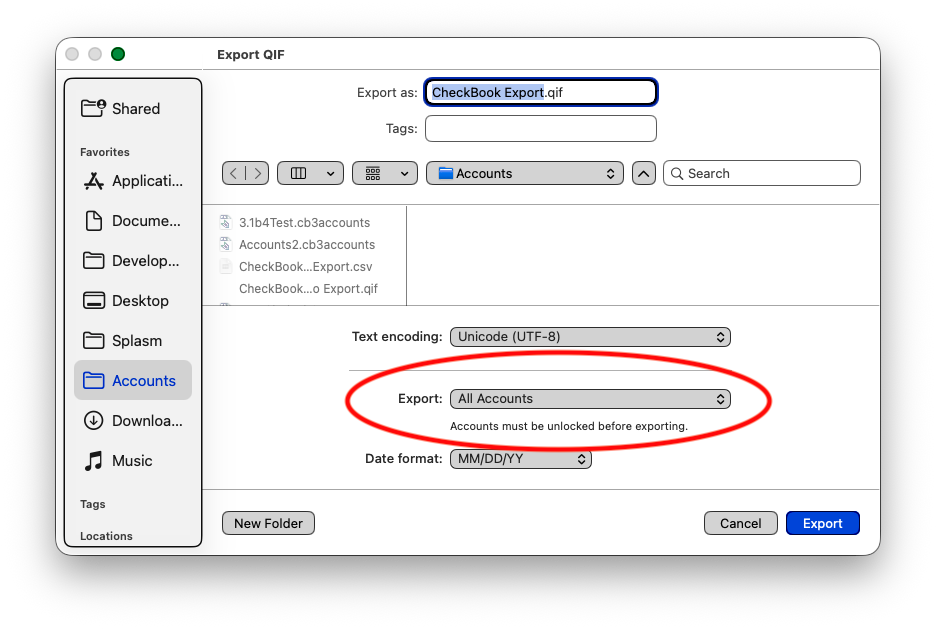
Task: Open the grouping options dropdown chevron
Action: coord(405,174)
